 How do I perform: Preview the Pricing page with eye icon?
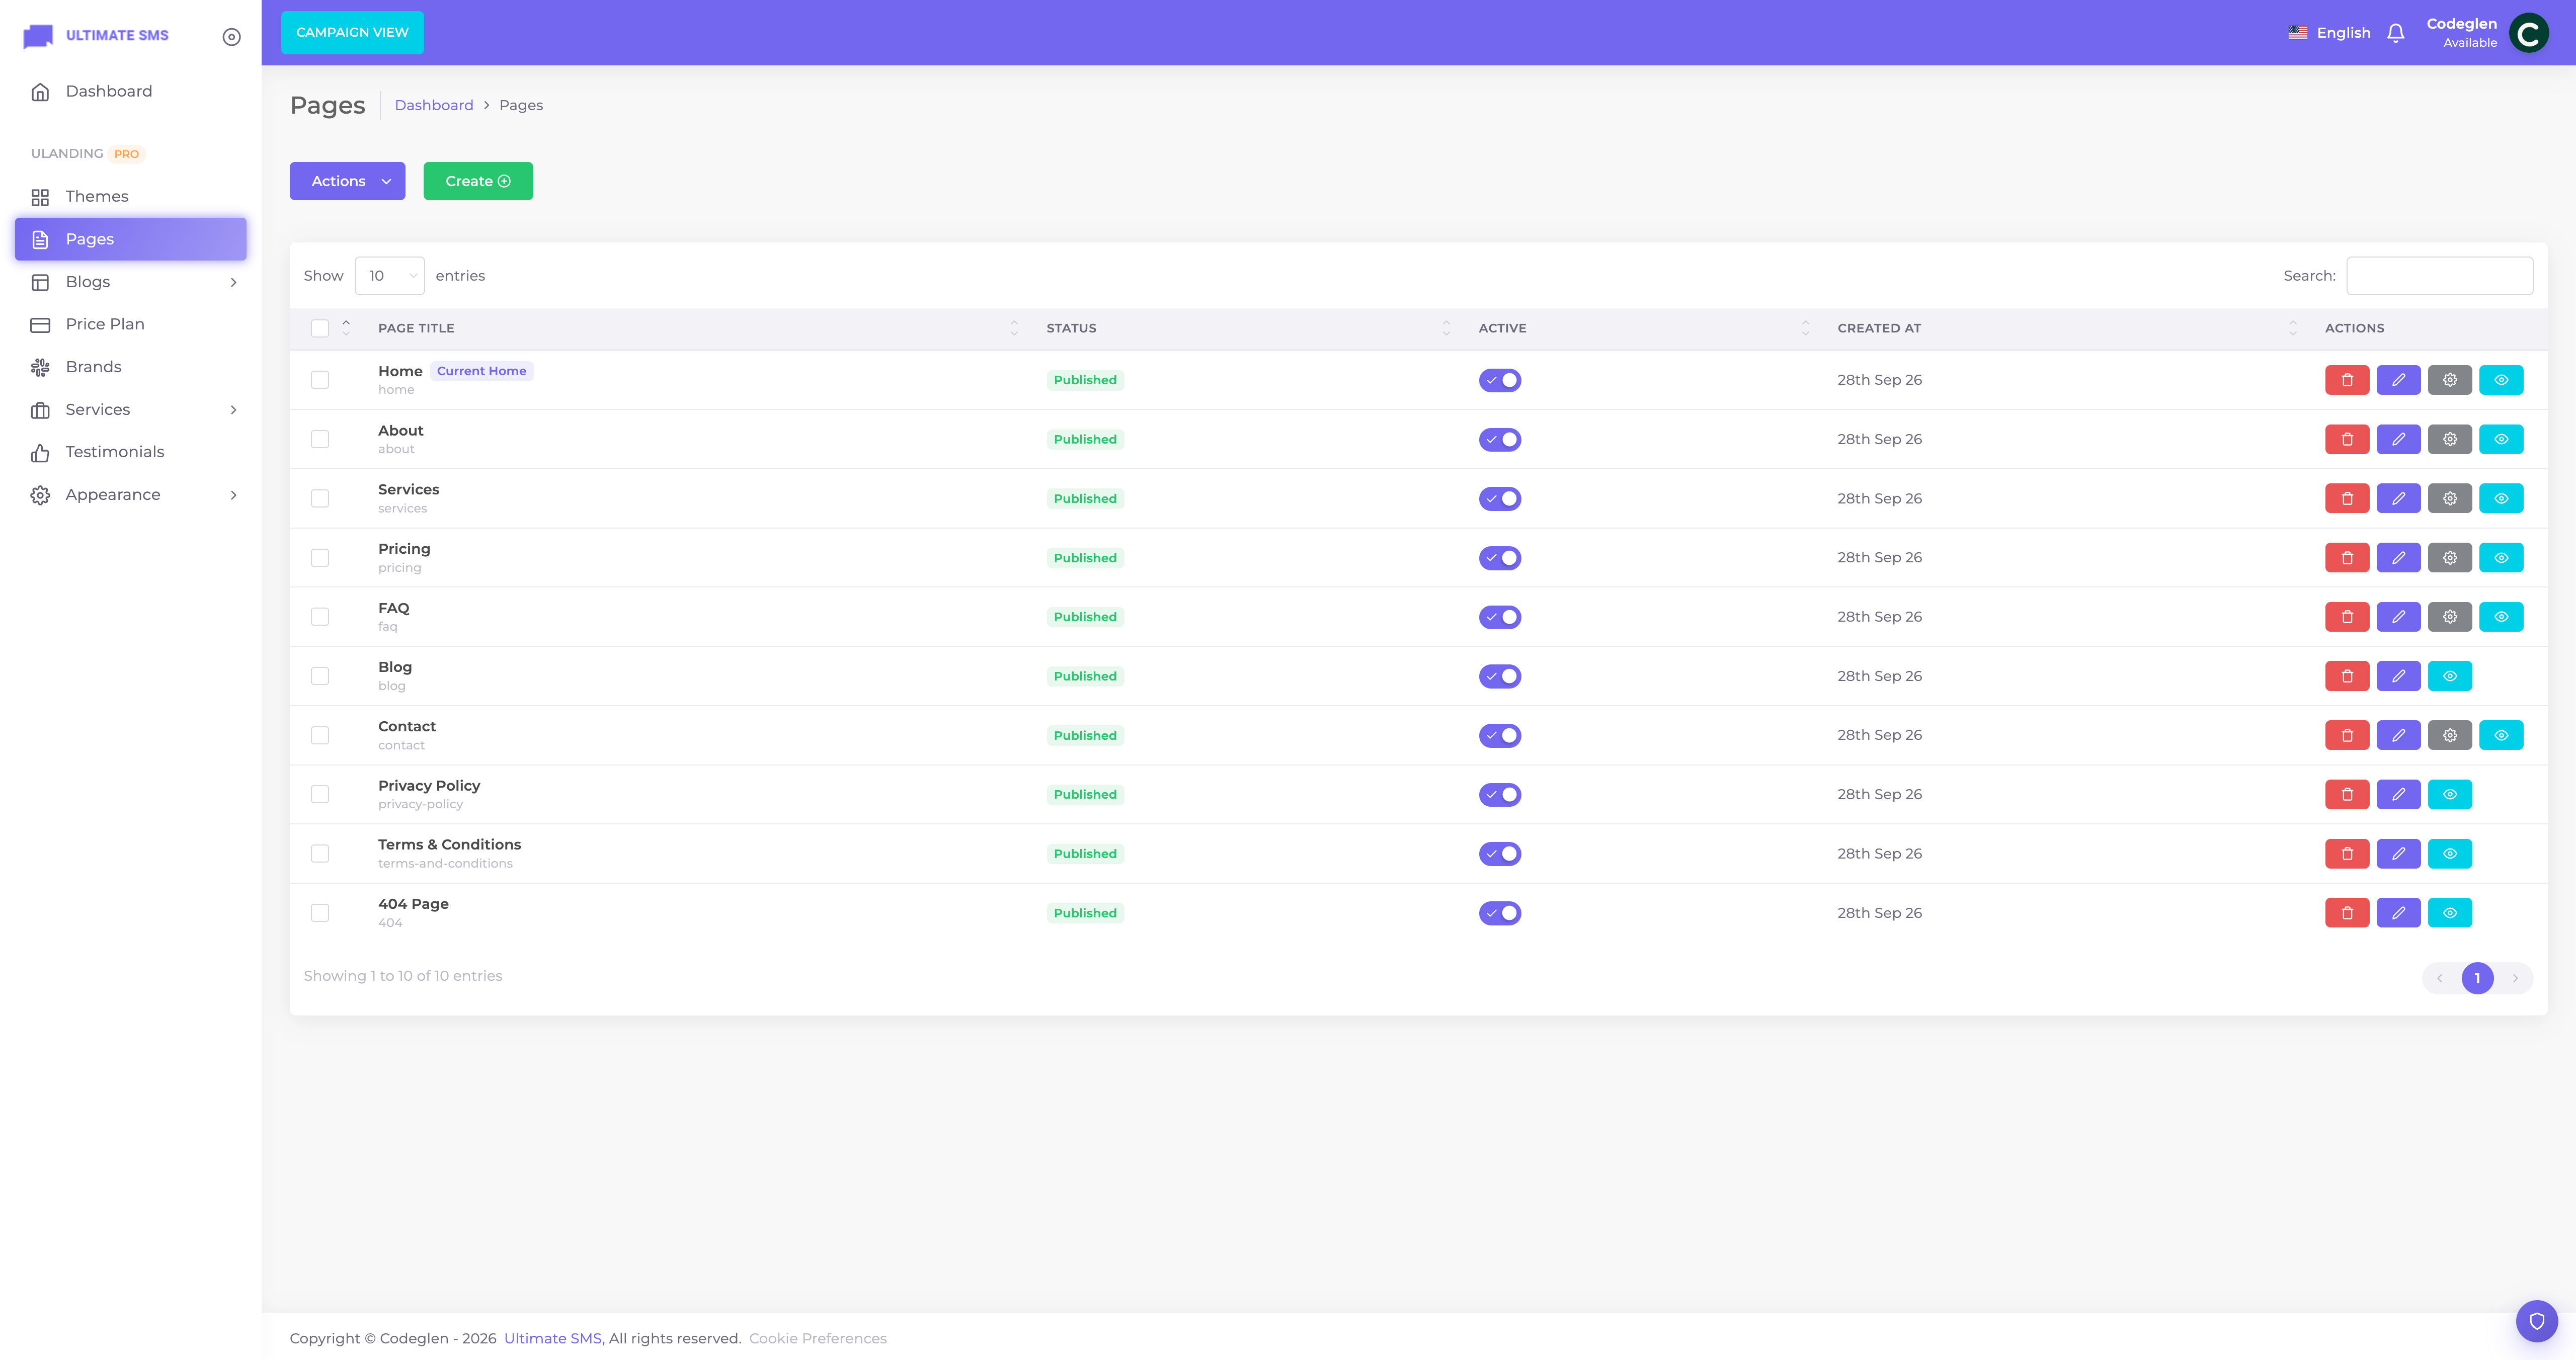pos(2500,557)
